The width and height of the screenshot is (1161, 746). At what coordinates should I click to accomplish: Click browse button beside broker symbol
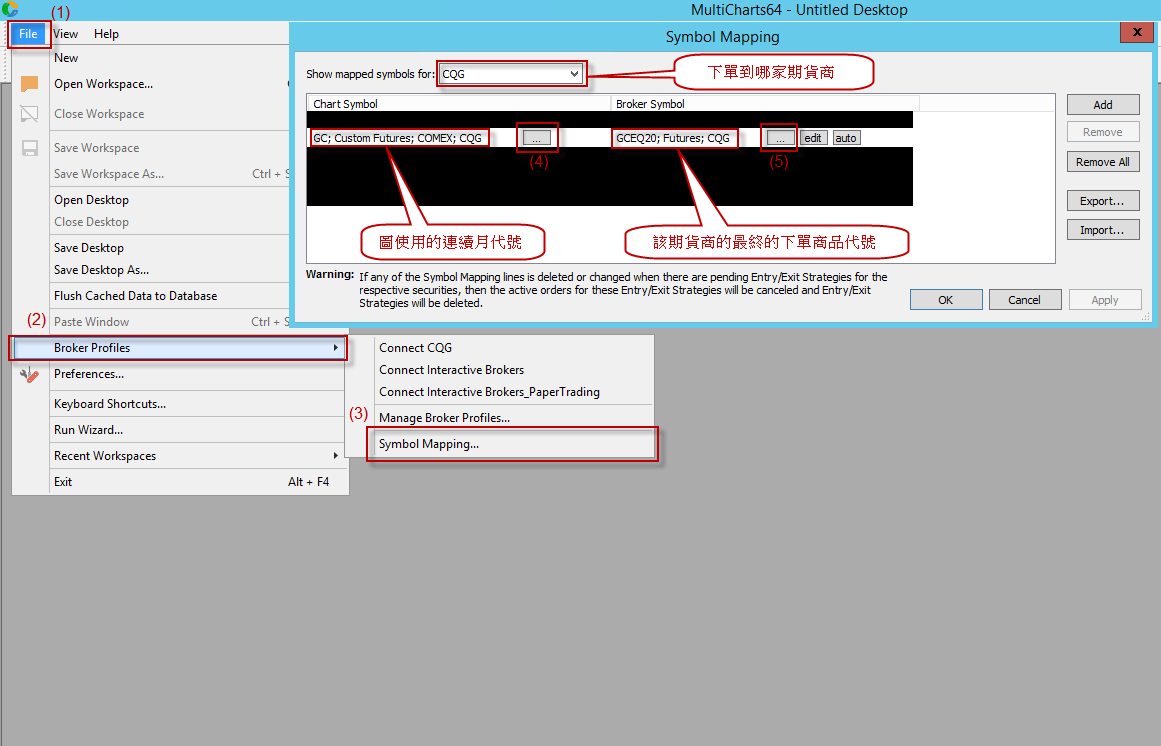(x=780, y=138)
